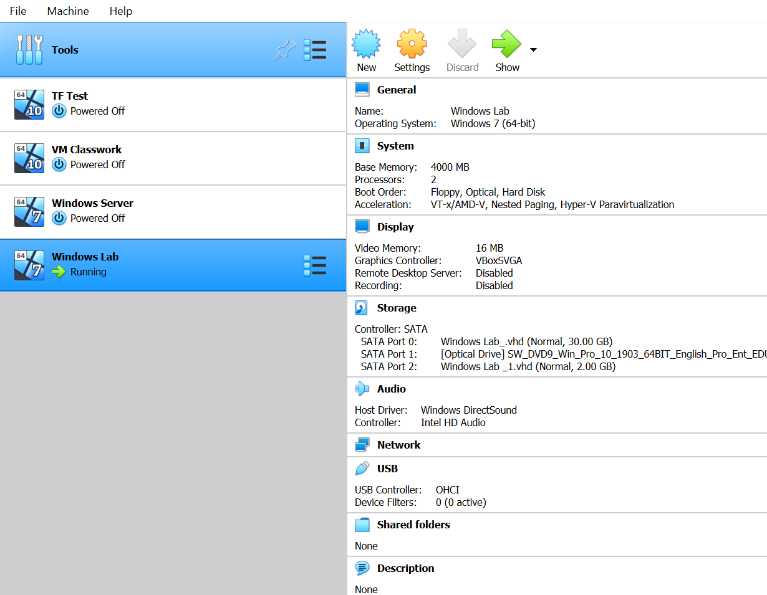Click VM Classwork Powered Off power icon

(59, 164)
